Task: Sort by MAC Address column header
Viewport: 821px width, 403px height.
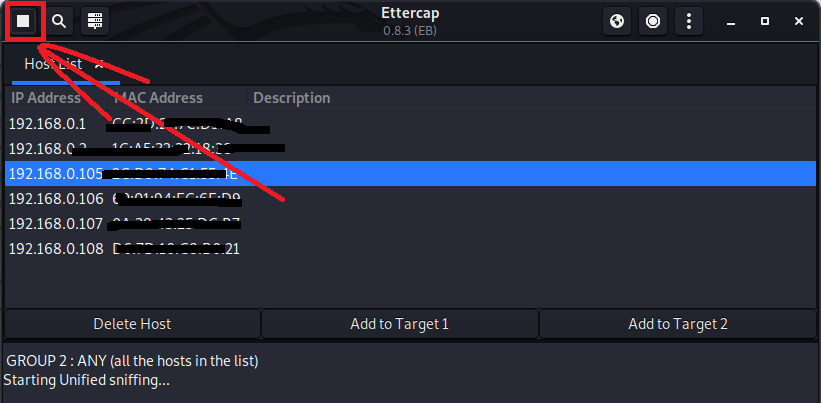Action: (158, 98)
